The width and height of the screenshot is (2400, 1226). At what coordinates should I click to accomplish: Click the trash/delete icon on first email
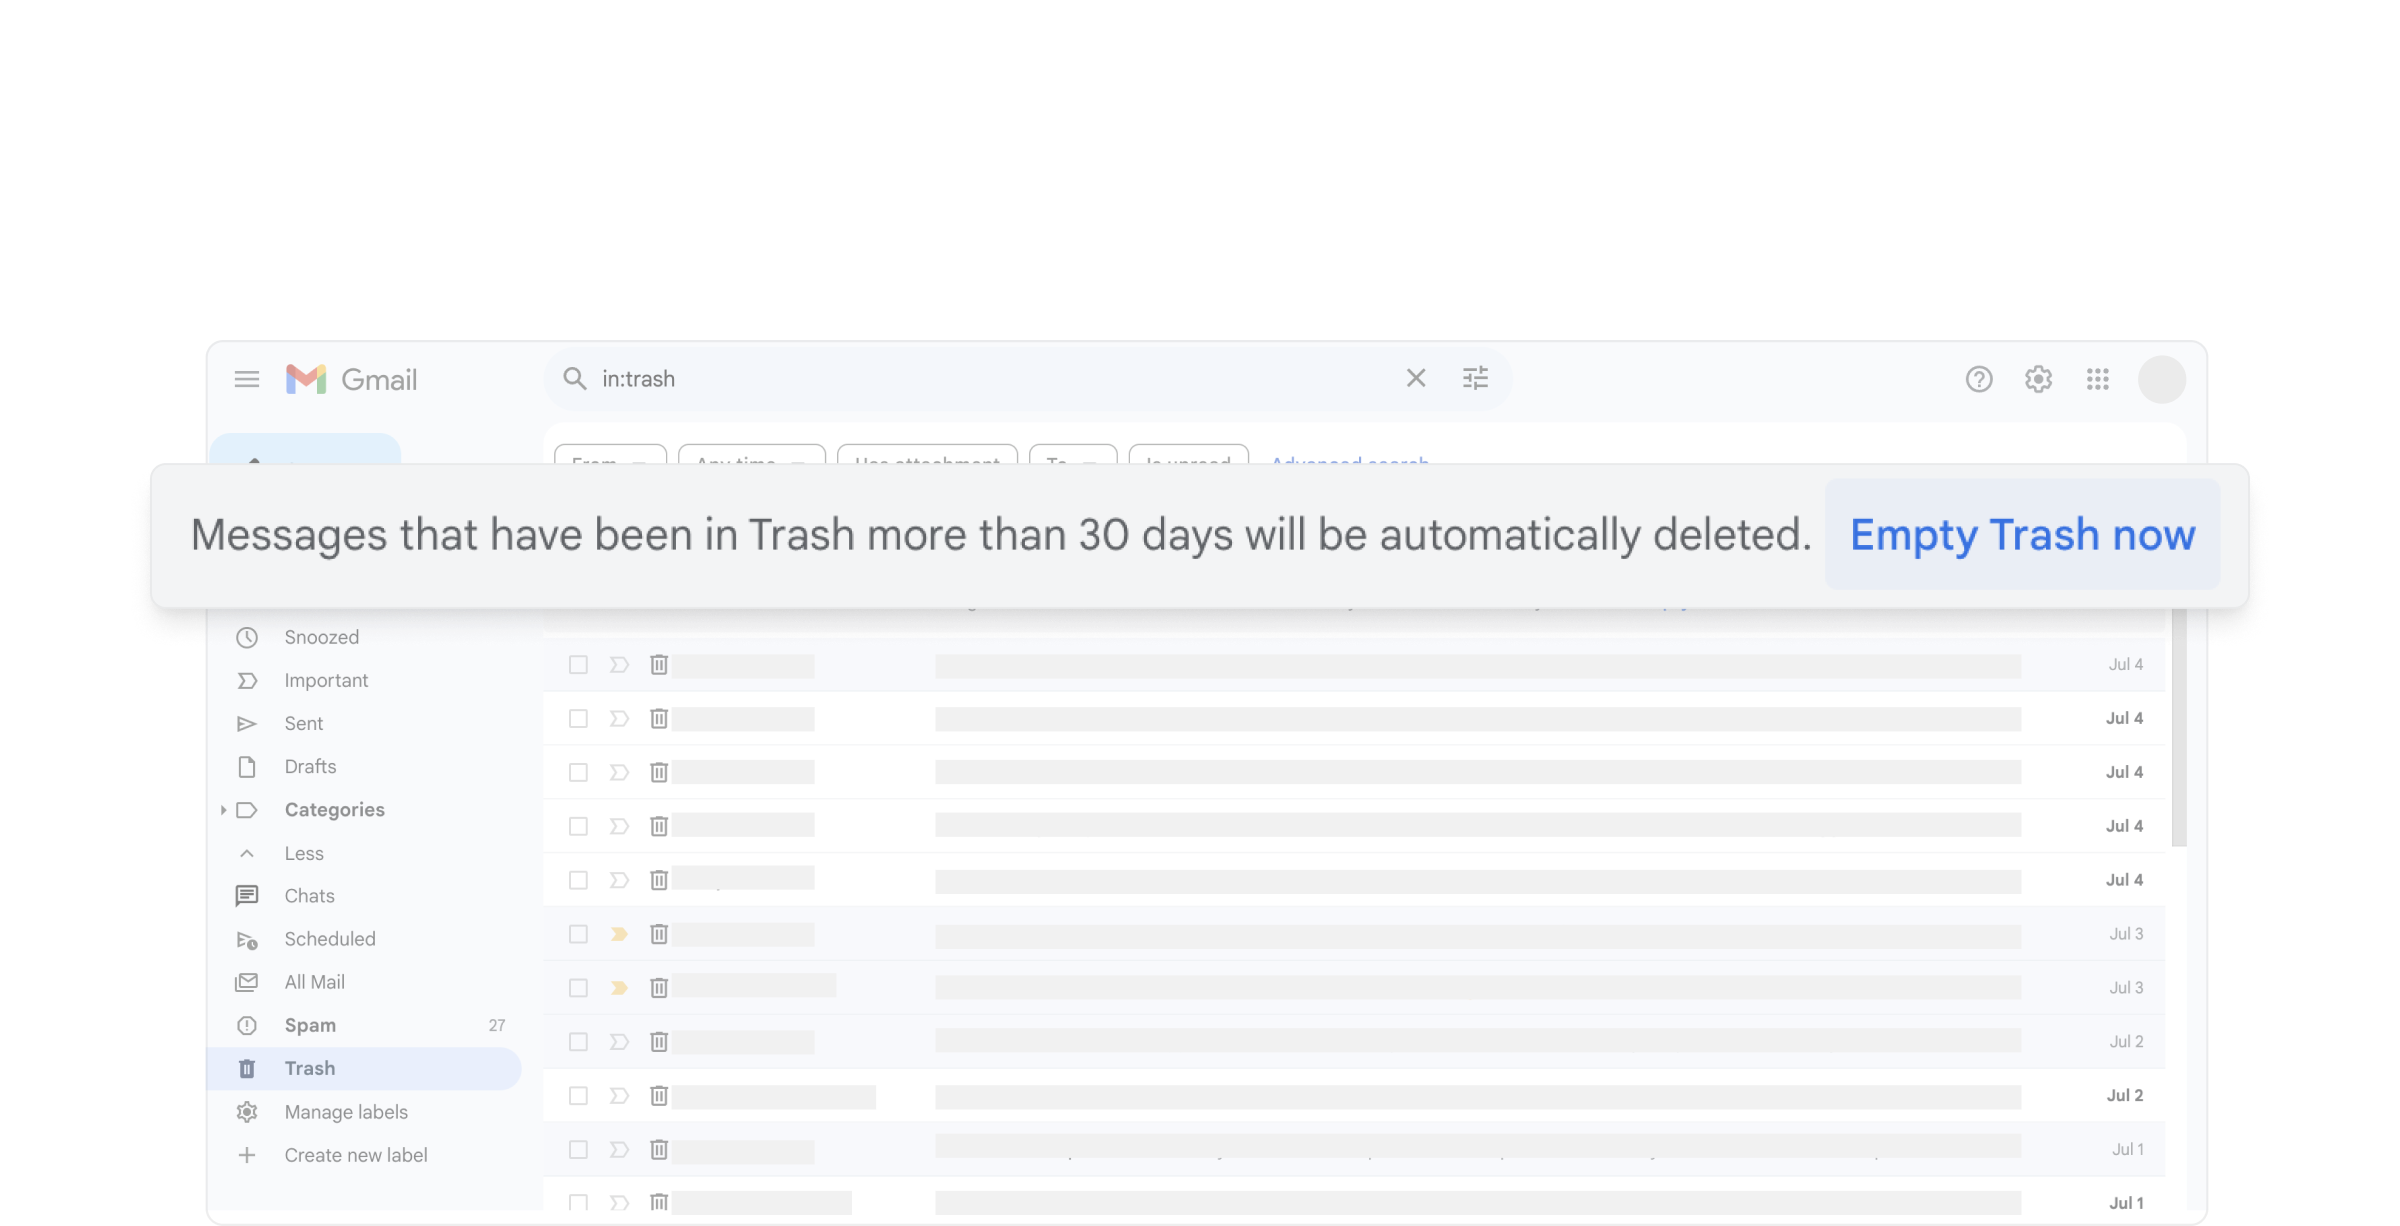point(658,665)
